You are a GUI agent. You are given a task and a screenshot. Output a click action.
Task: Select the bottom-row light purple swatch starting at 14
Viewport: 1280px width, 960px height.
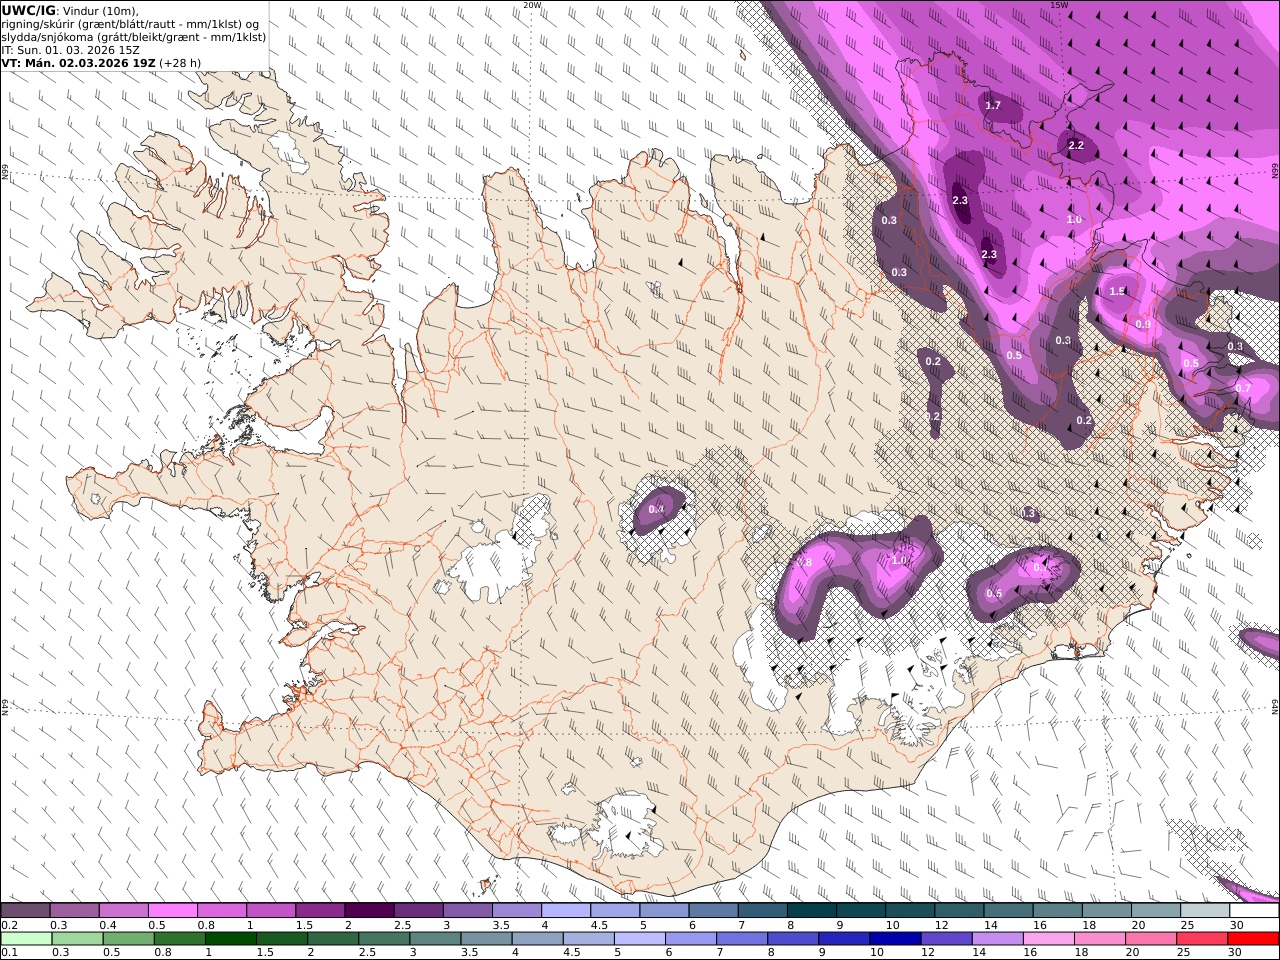(x=997, y=939)
